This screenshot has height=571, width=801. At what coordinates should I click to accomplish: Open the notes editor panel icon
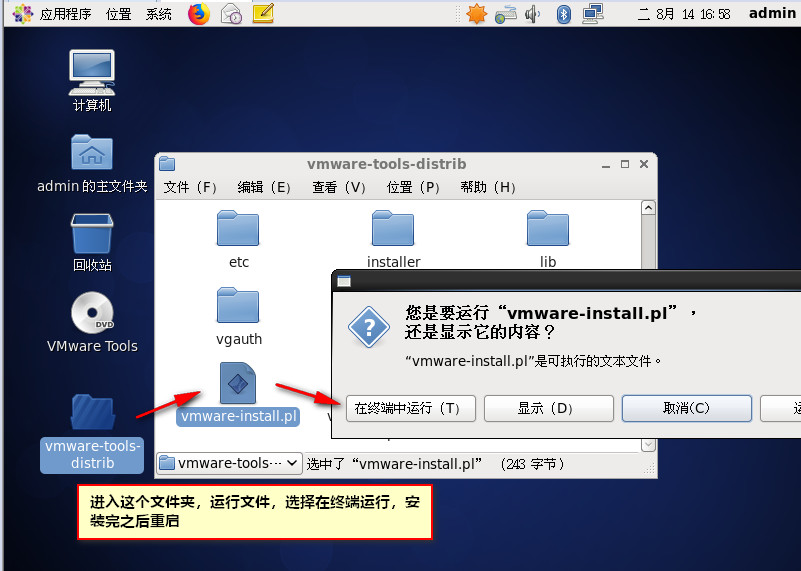[264, 13]
